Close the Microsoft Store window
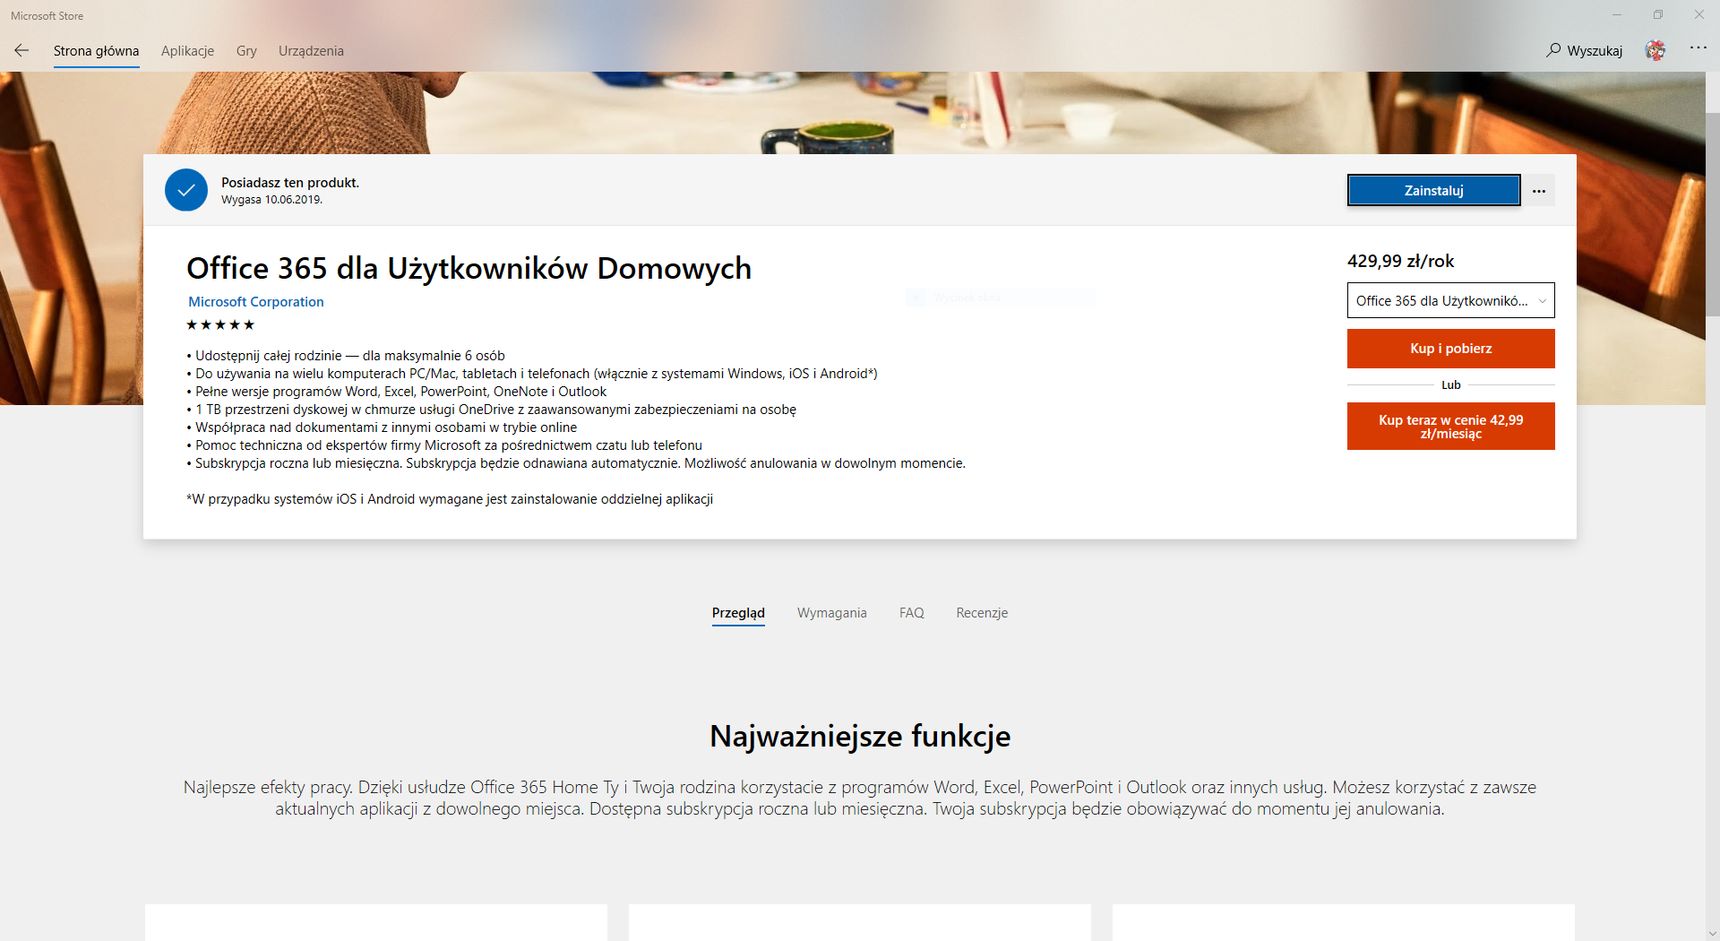Image resolution: width=1720 pixels, height=941 pixels. click(x=1698, y=15)
